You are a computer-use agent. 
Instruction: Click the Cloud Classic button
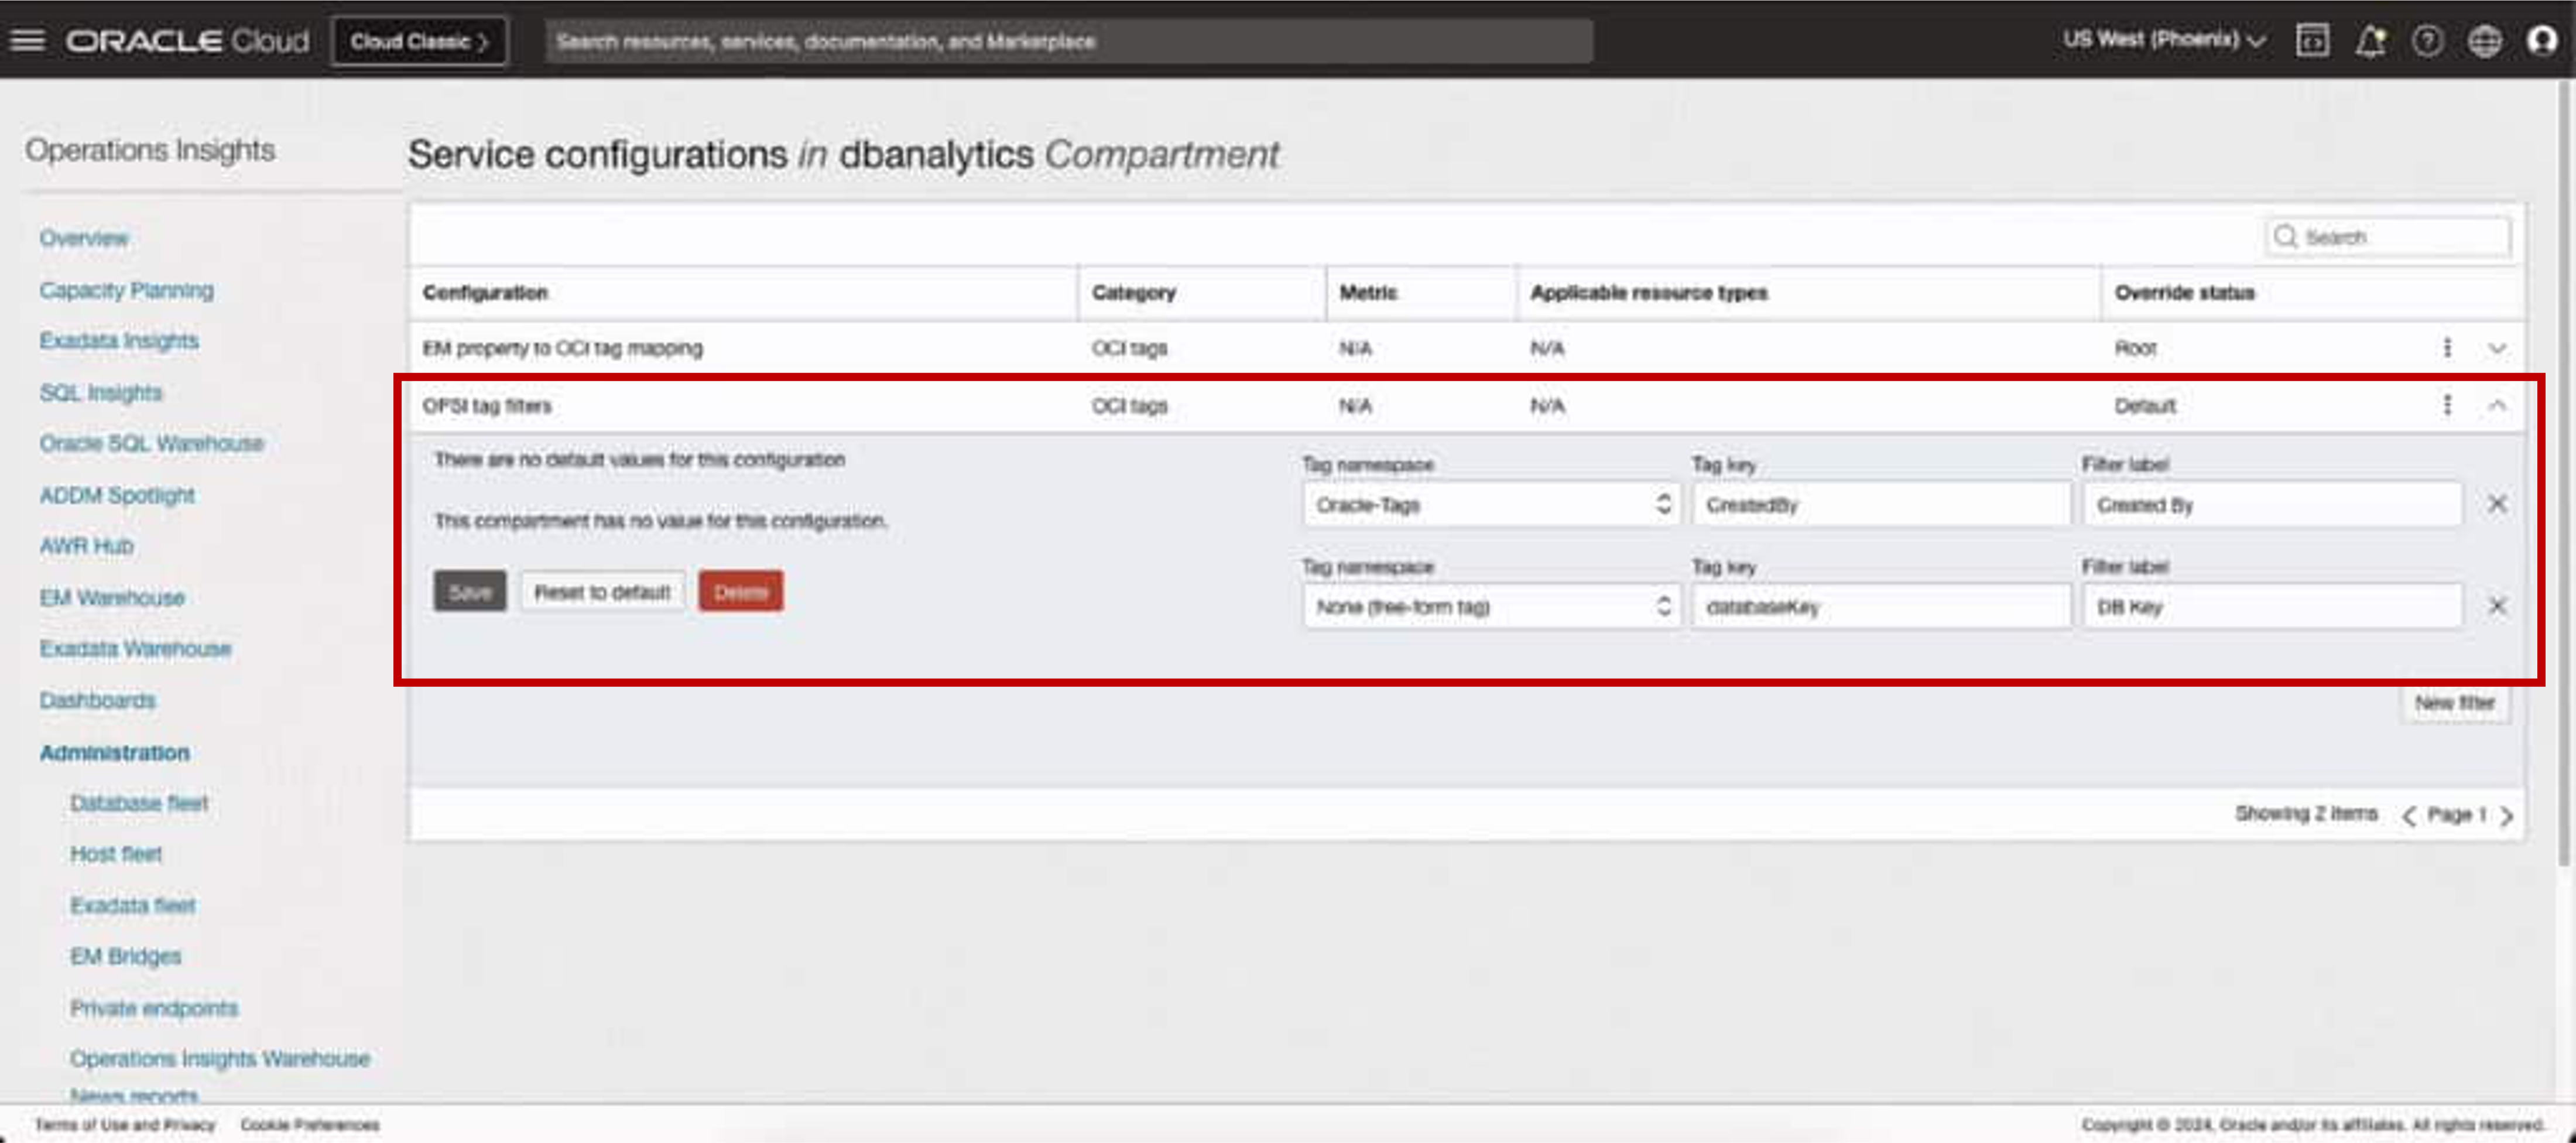[x=419, y=41]
